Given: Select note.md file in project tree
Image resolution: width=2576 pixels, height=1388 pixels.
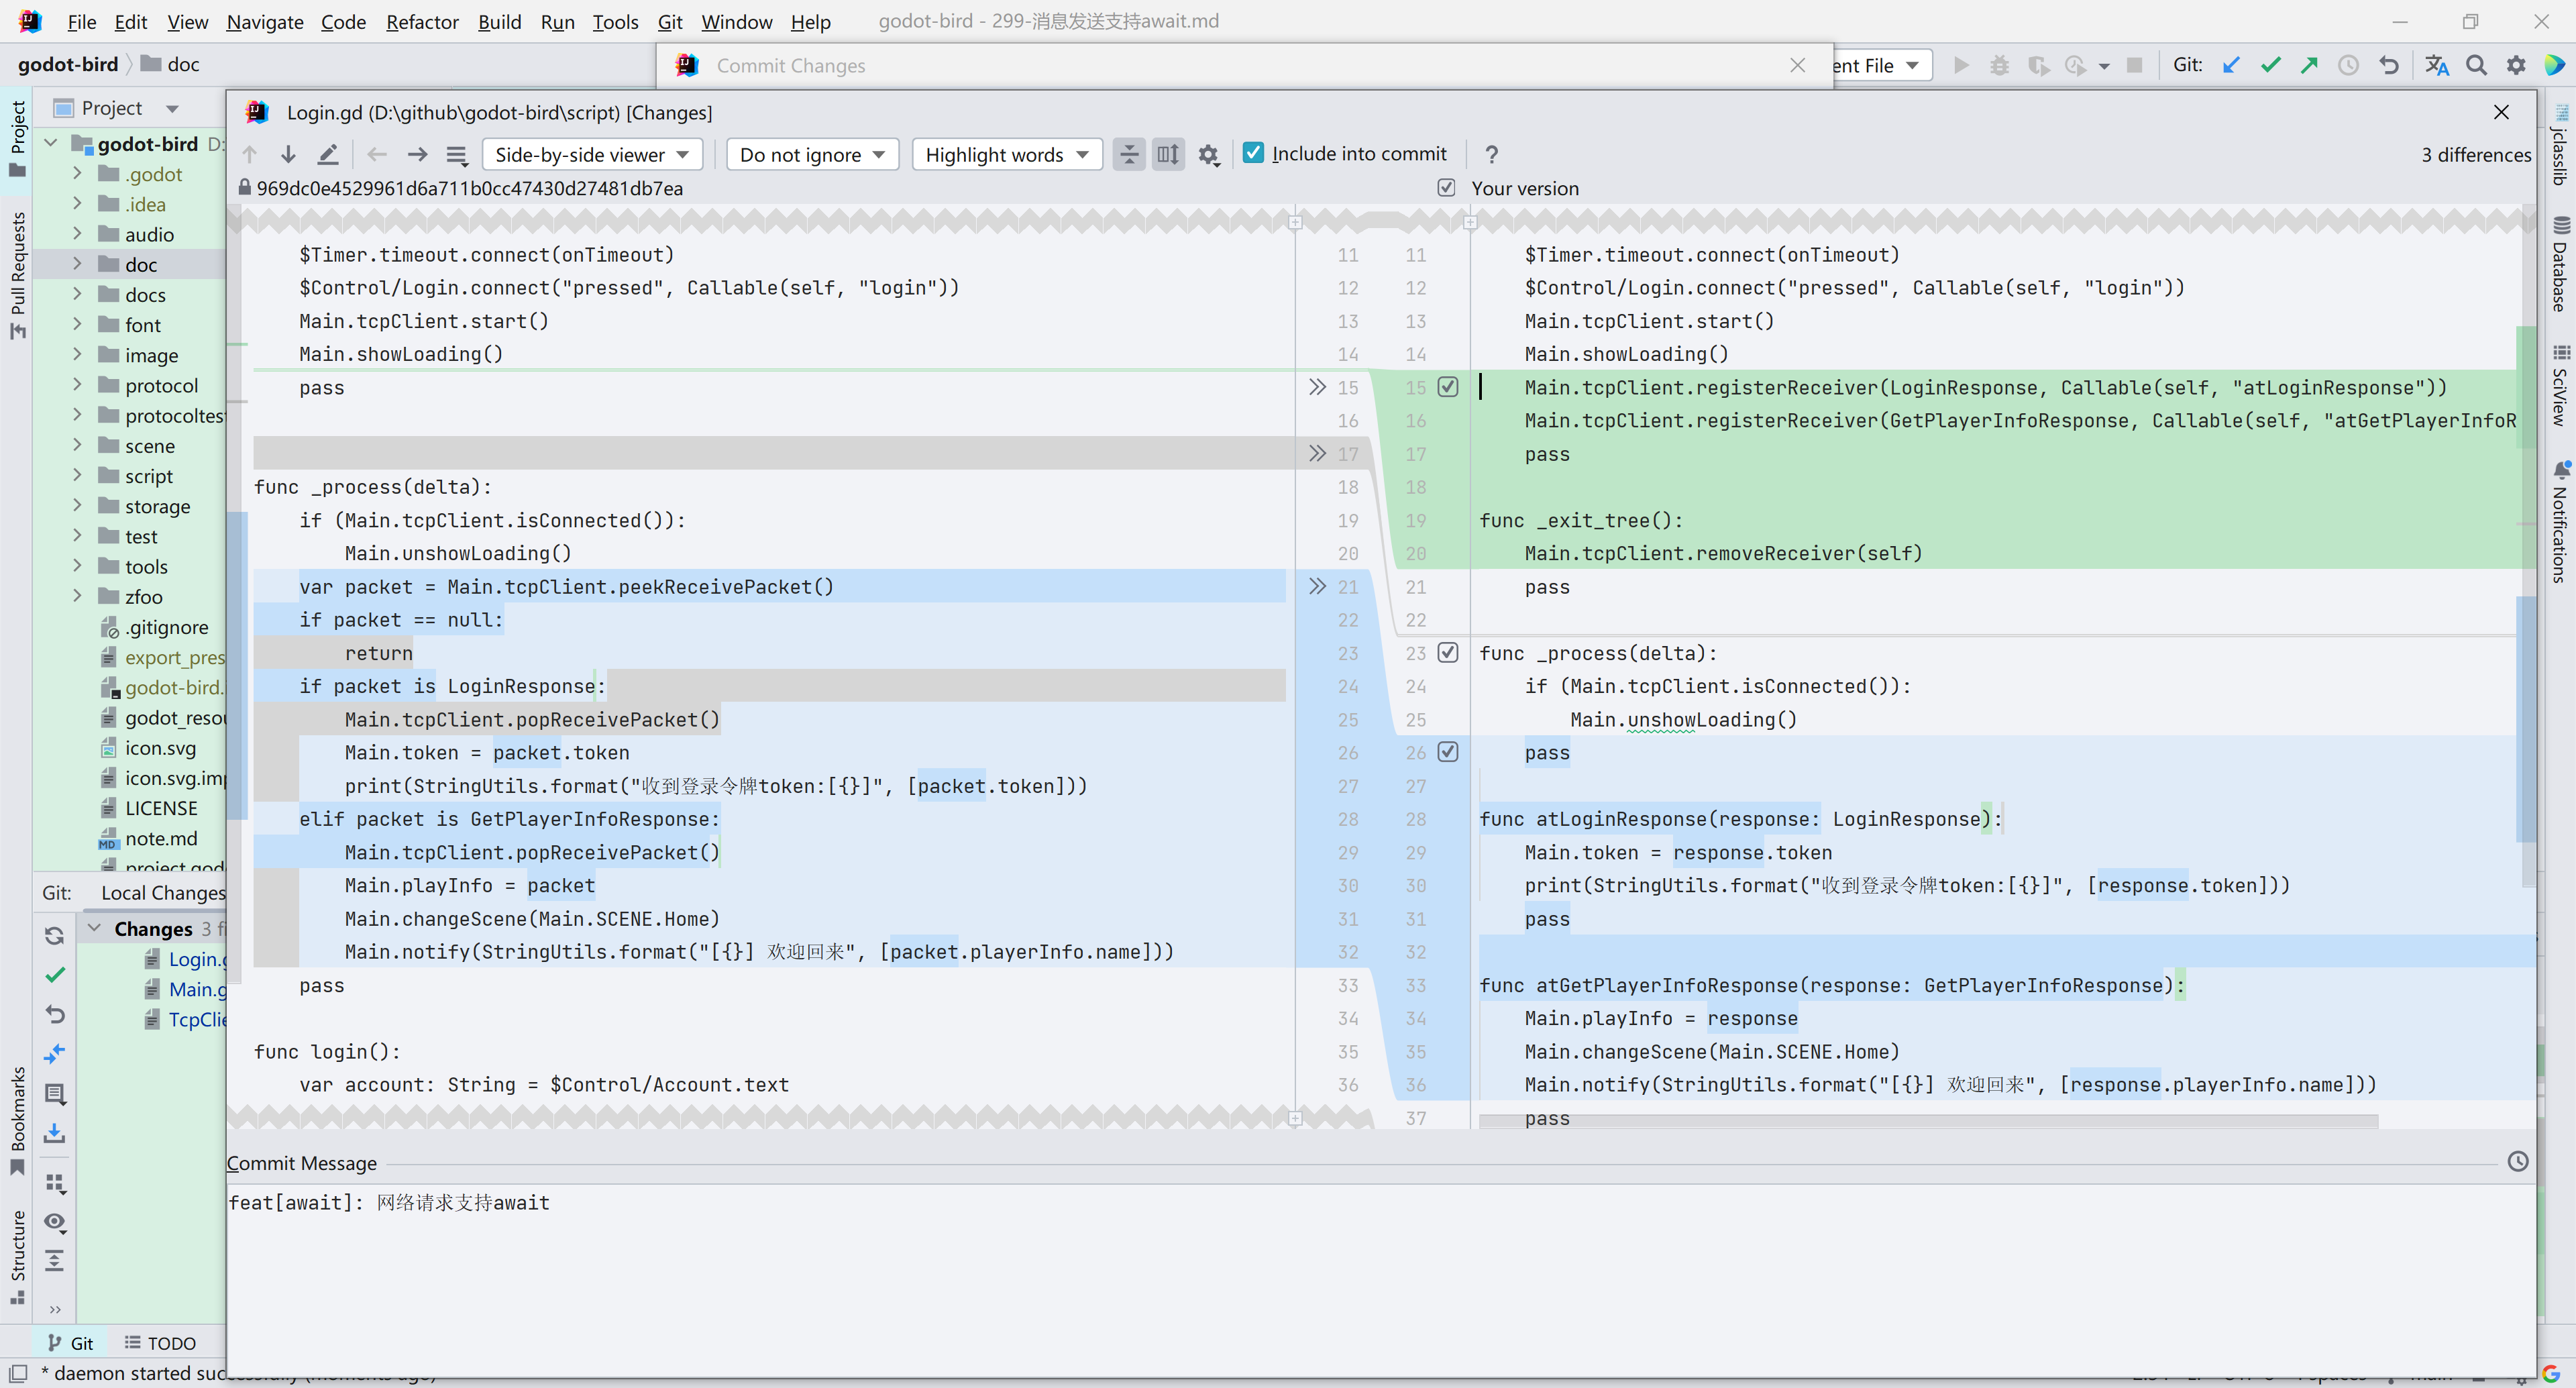Looking at the screenshot, I should [161, 838].
